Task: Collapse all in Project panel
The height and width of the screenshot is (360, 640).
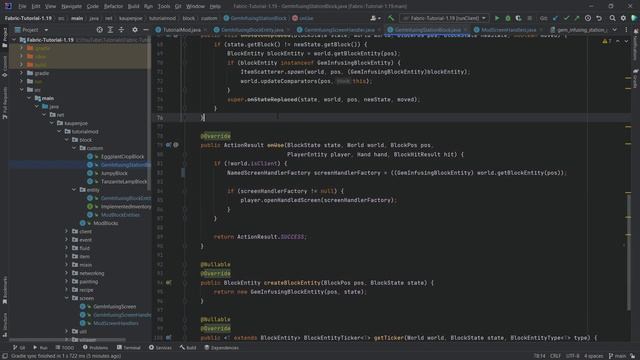Action: [x=121, y=30]
